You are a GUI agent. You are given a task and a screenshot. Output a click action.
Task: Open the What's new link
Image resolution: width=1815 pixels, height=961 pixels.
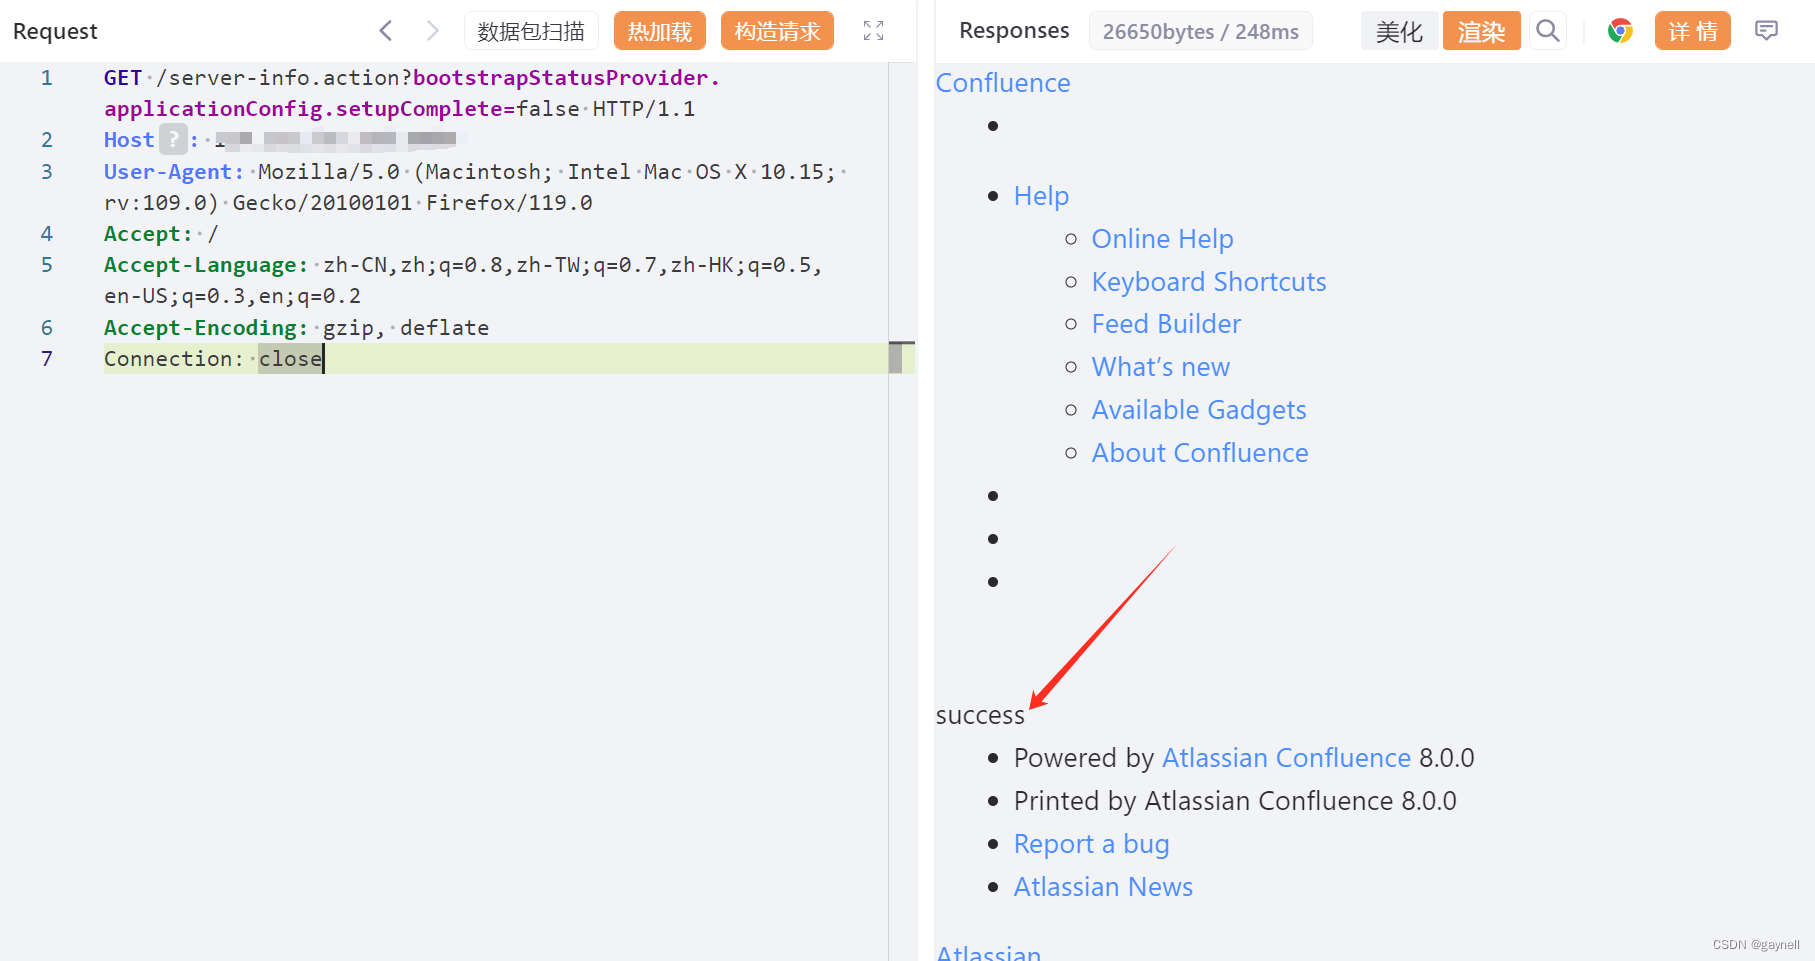(1160, 367)
